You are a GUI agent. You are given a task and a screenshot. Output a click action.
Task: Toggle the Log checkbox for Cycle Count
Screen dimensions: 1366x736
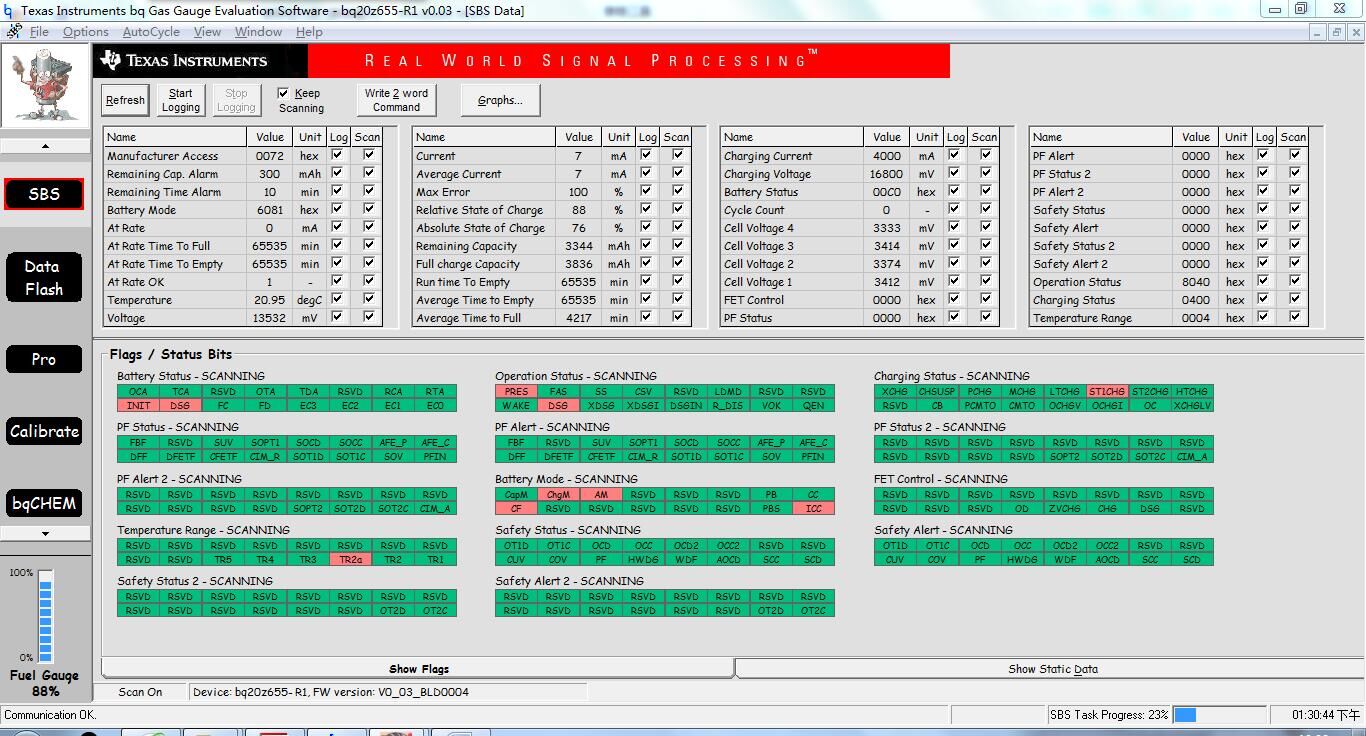click(955, 209)
